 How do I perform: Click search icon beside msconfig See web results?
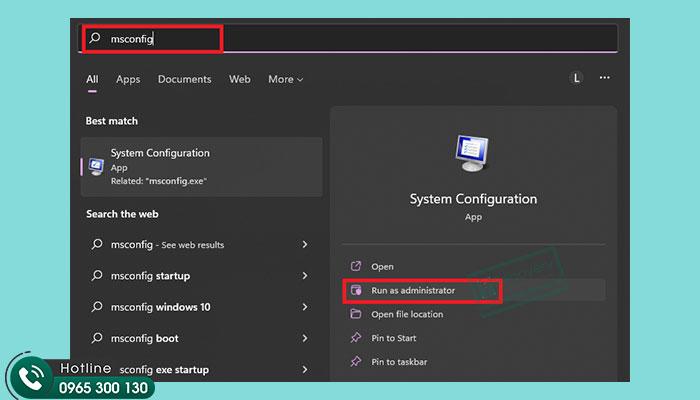pyautogui.click(x=97, y=244)
